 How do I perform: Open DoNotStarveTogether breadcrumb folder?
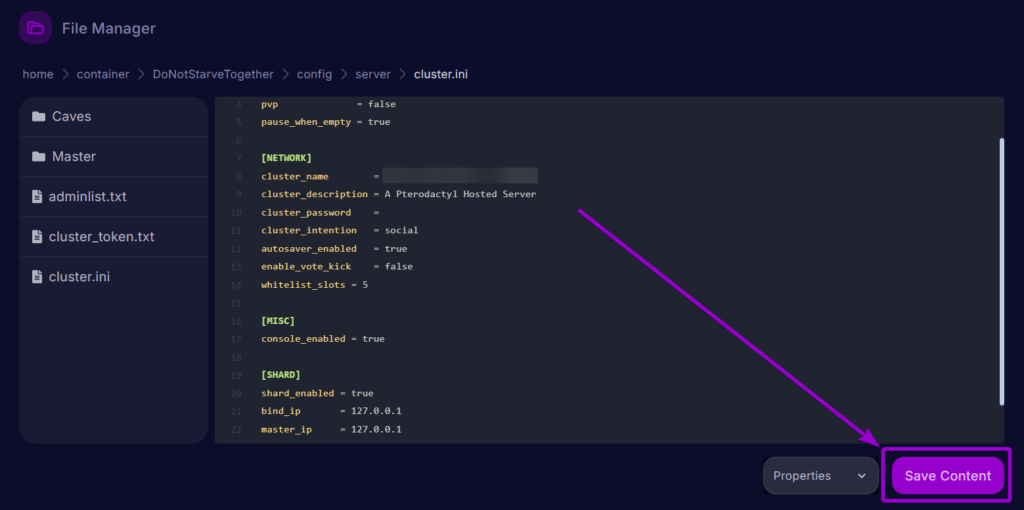pyautogui.click(x=212, y=74)
